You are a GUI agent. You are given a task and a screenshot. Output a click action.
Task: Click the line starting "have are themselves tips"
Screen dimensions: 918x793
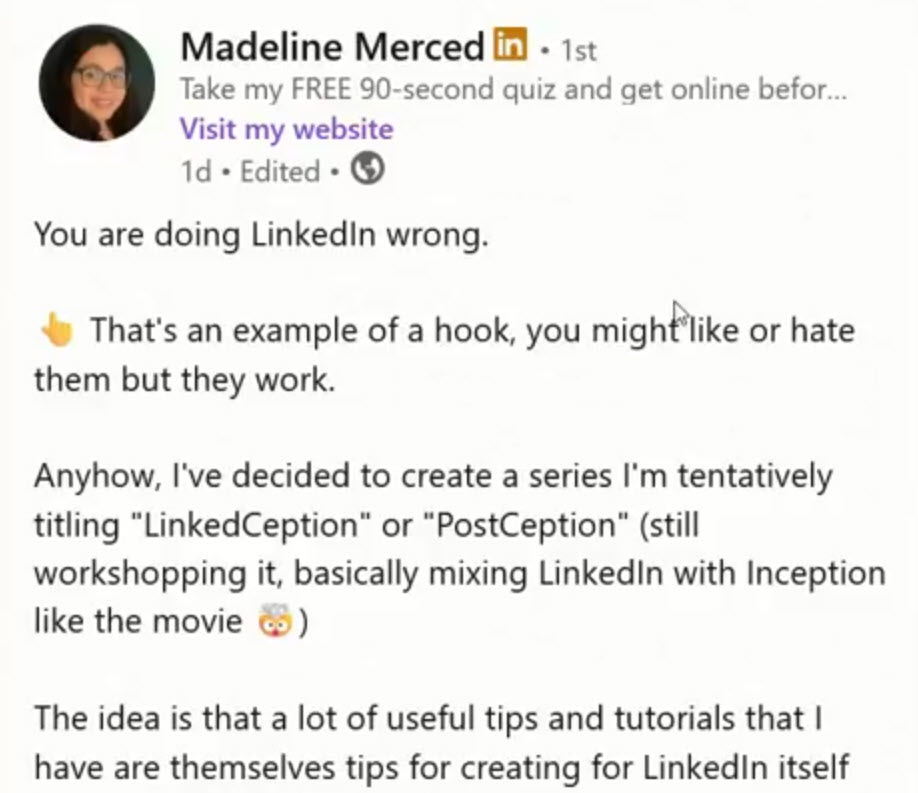(x=441, y=767)
